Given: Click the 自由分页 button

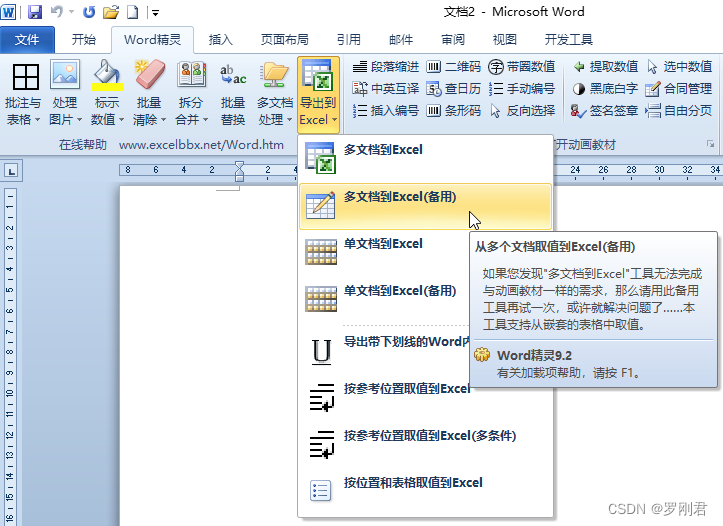Looking at the screenshot, I should pos(679,111).
